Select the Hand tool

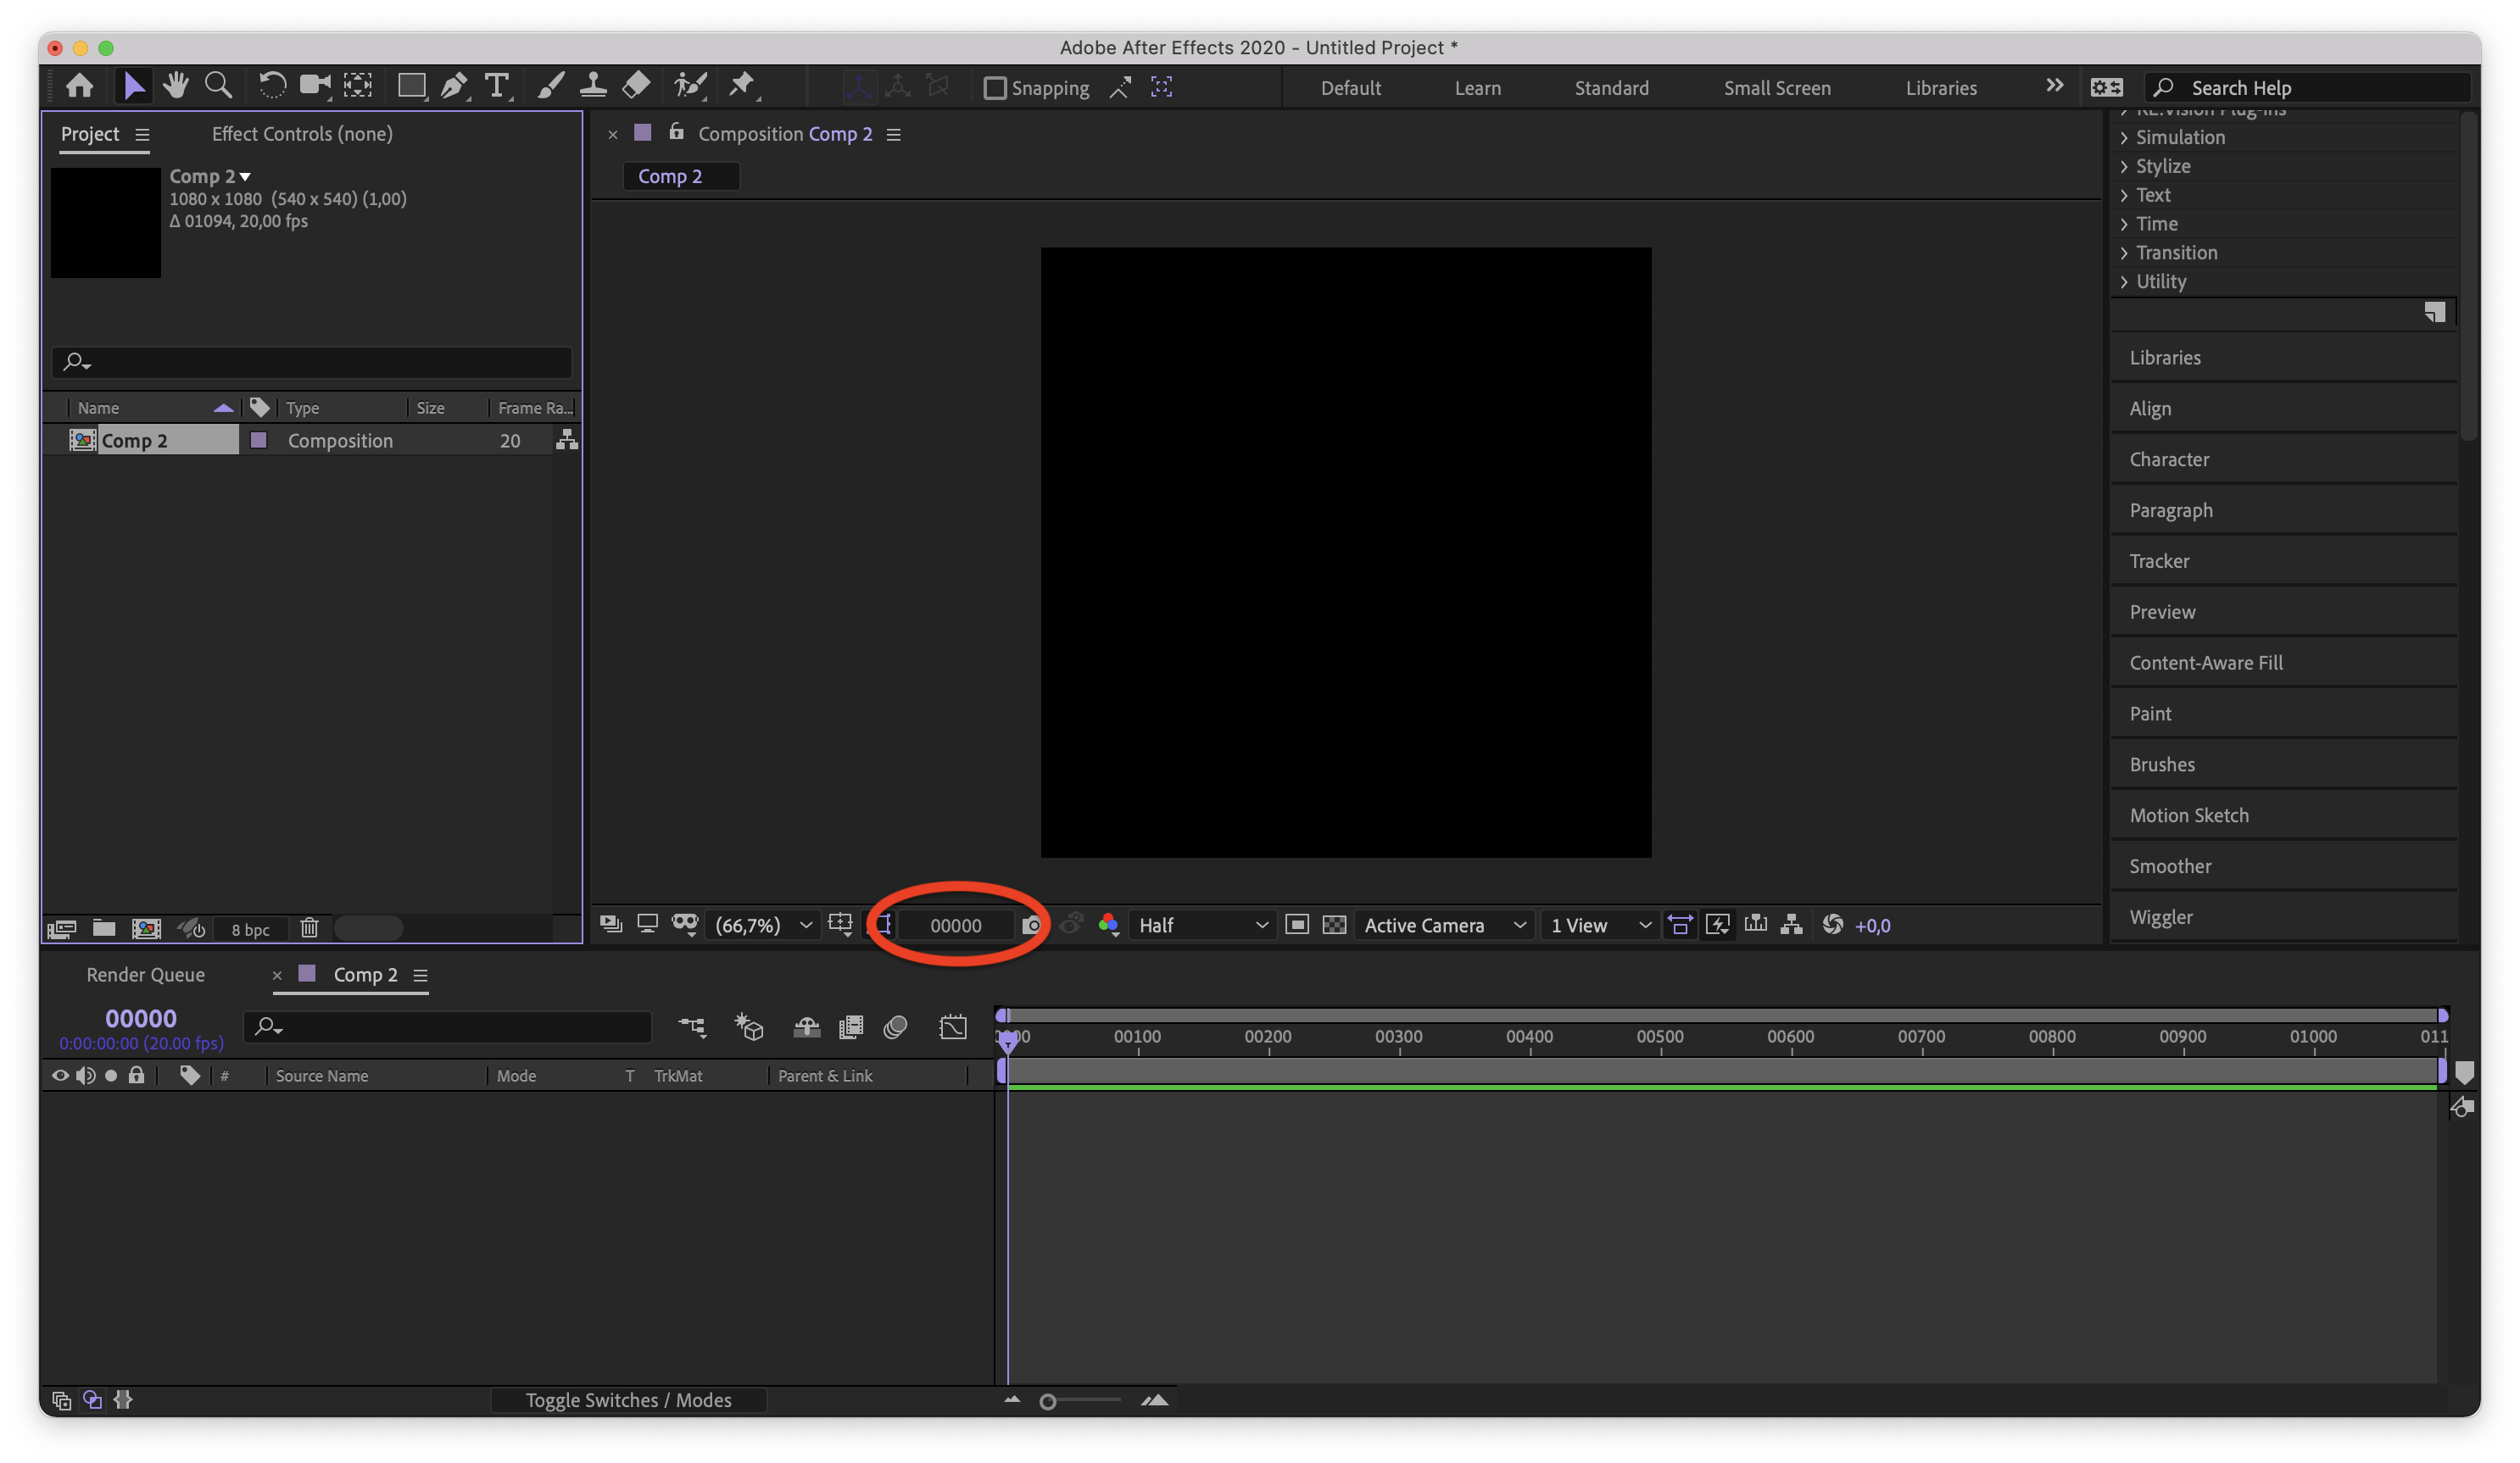176,86
